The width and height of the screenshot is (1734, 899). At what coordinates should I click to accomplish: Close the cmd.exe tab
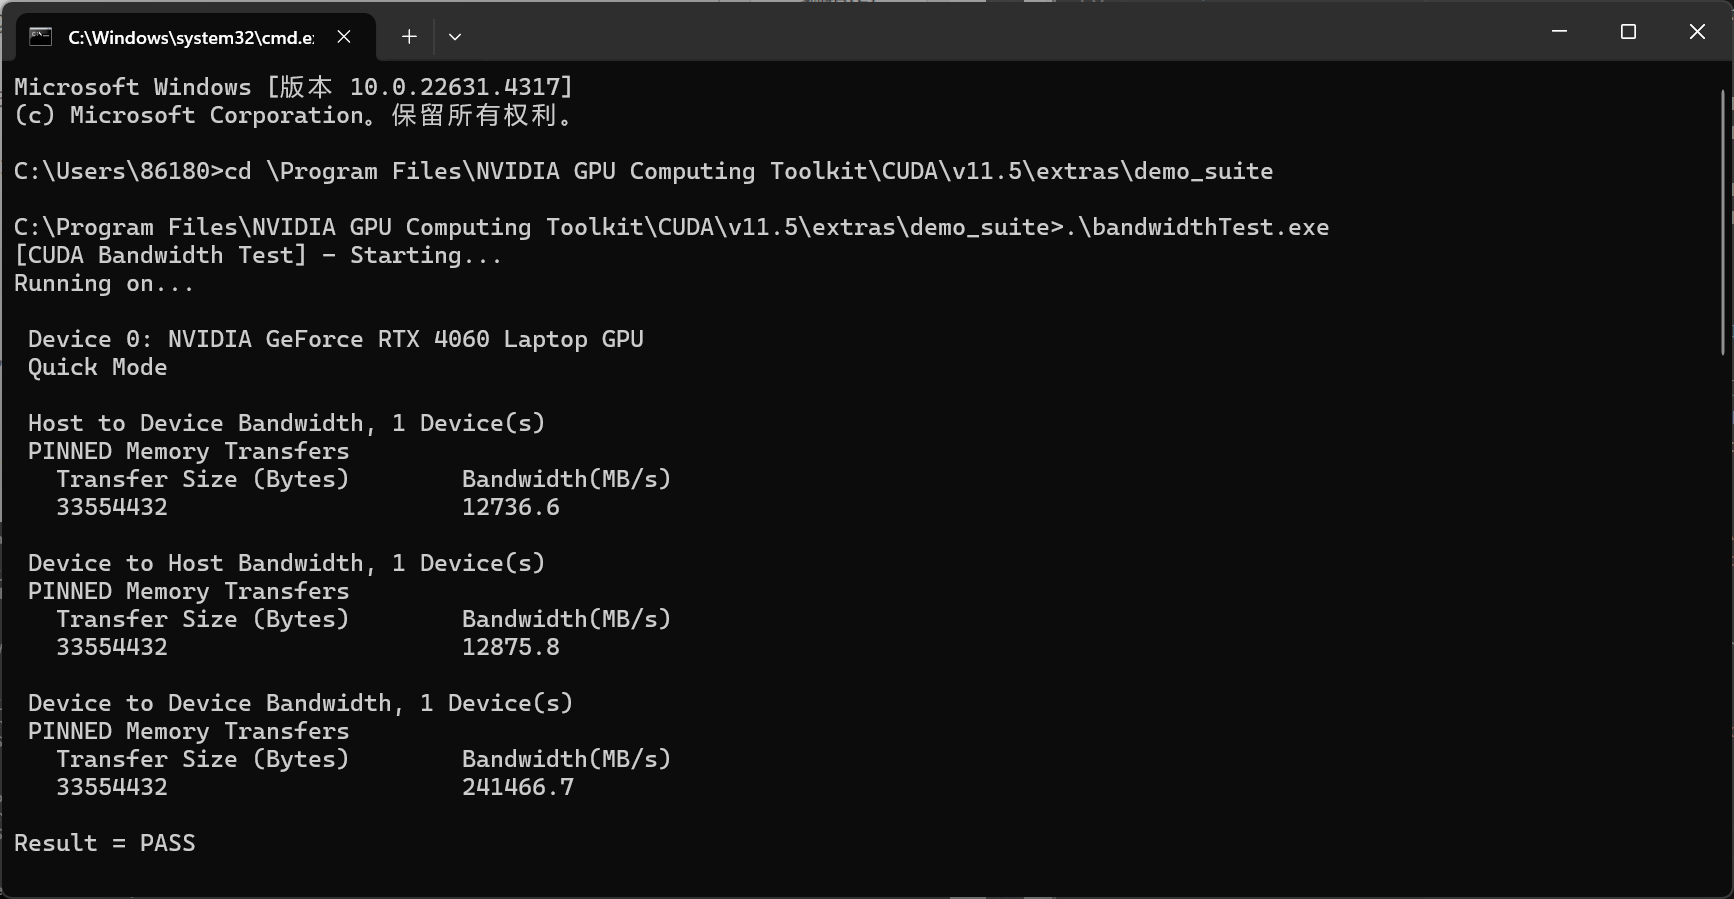pyautogui.click(x=344, y=37)
